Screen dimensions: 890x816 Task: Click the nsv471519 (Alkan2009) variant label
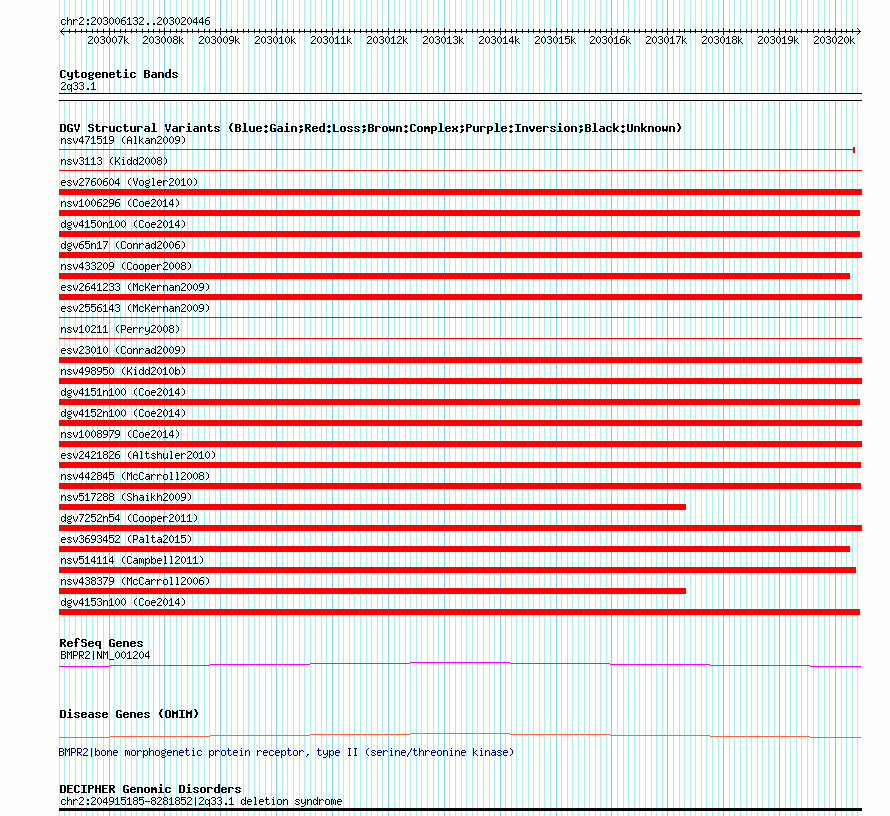click(x=123, y=140)
